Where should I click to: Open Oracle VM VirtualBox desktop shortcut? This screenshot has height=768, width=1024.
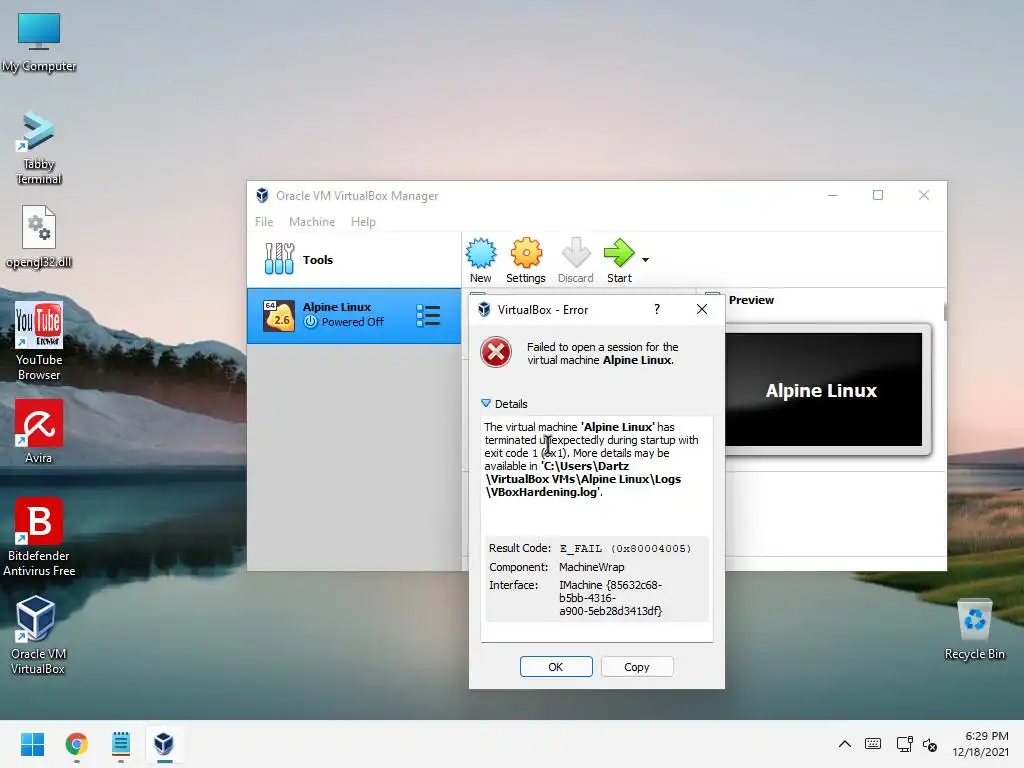tap(37, 635)
